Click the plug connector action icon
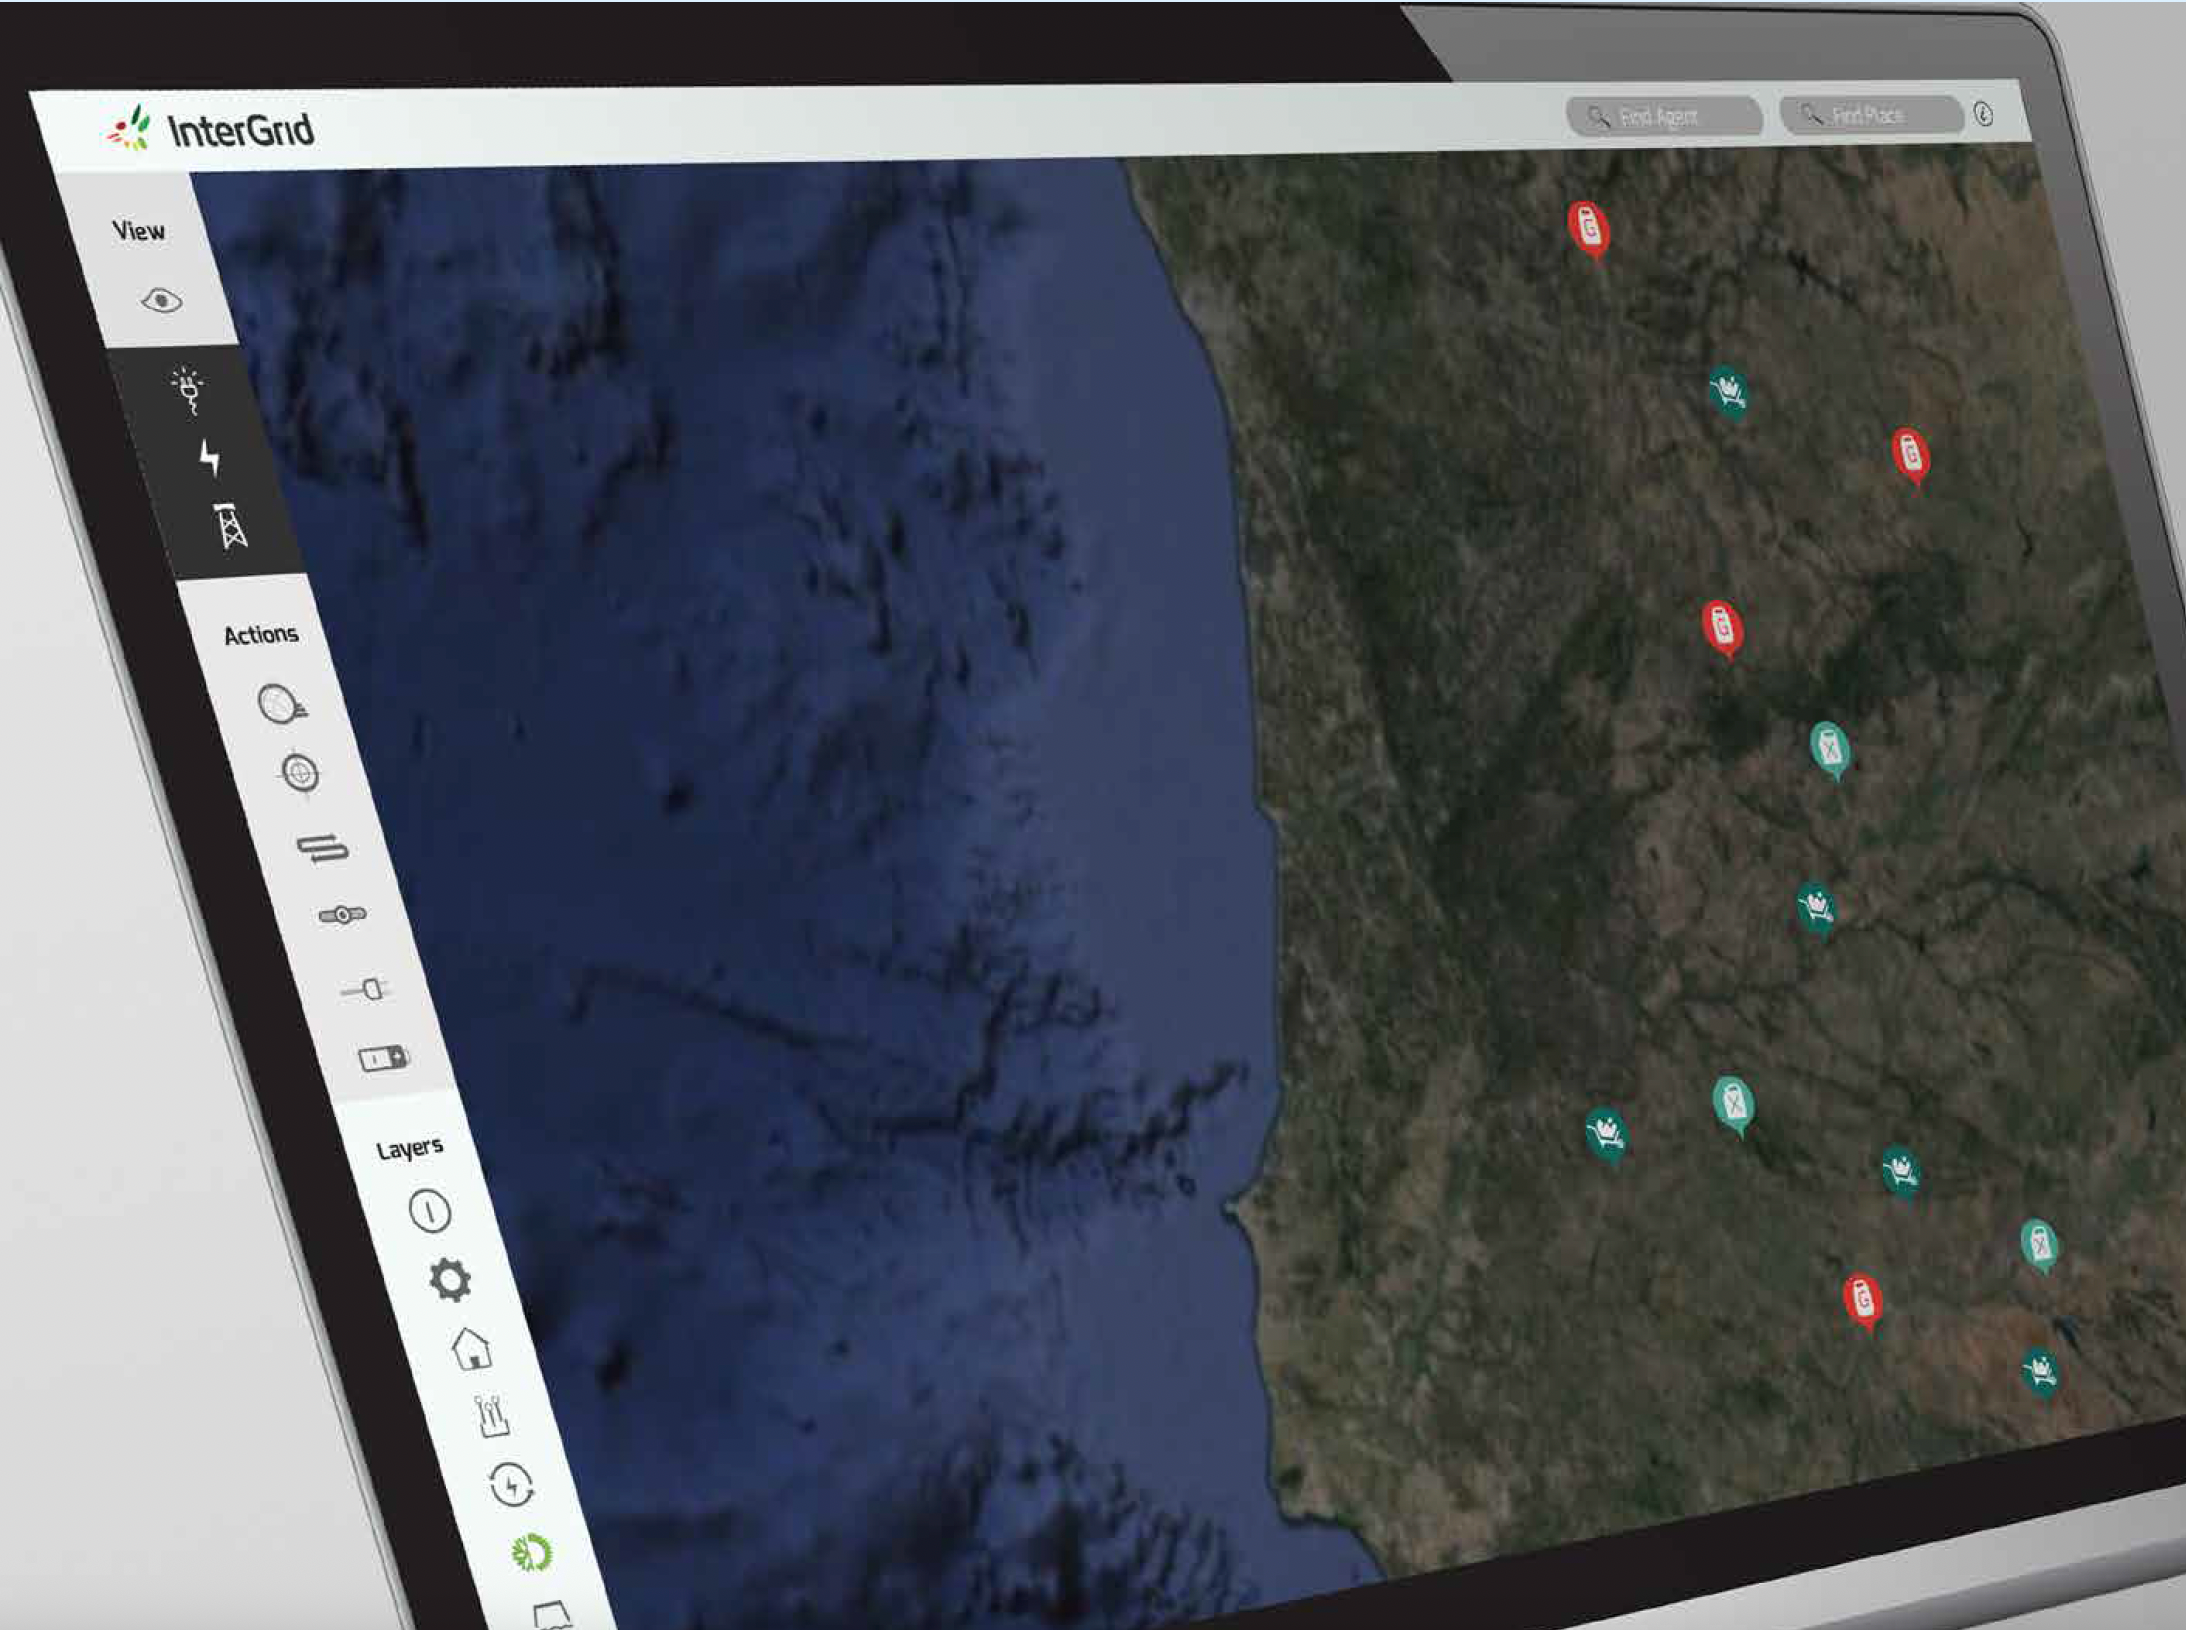2186x1630 pixels. pyautogui.click(x=366, y=989)
